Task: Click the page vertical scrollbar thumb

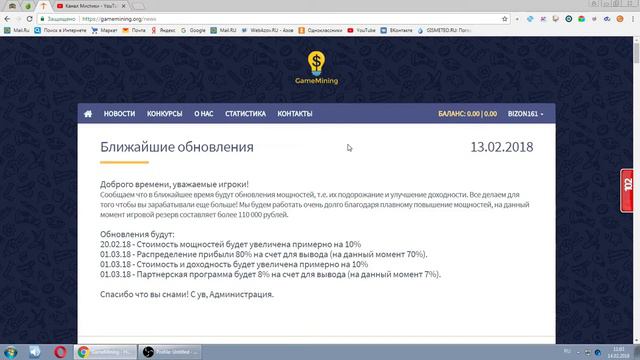Action: 636,52
